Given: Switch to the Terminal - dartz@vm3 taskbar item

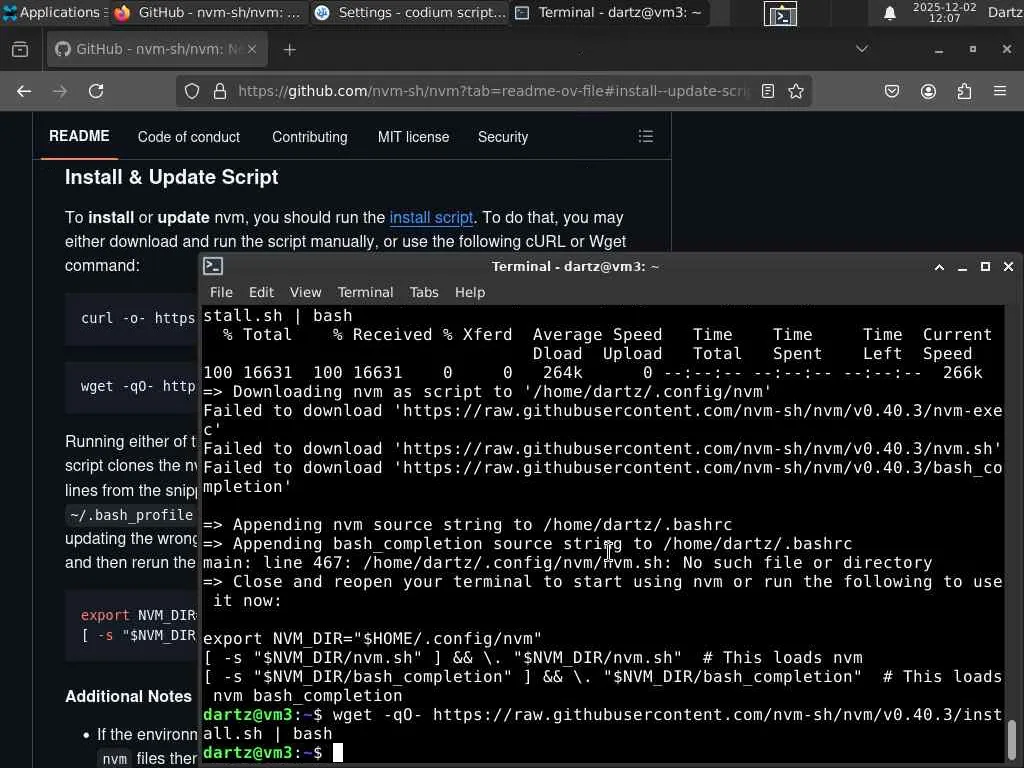Looking at the screenshot, I should tap(609, 12).
